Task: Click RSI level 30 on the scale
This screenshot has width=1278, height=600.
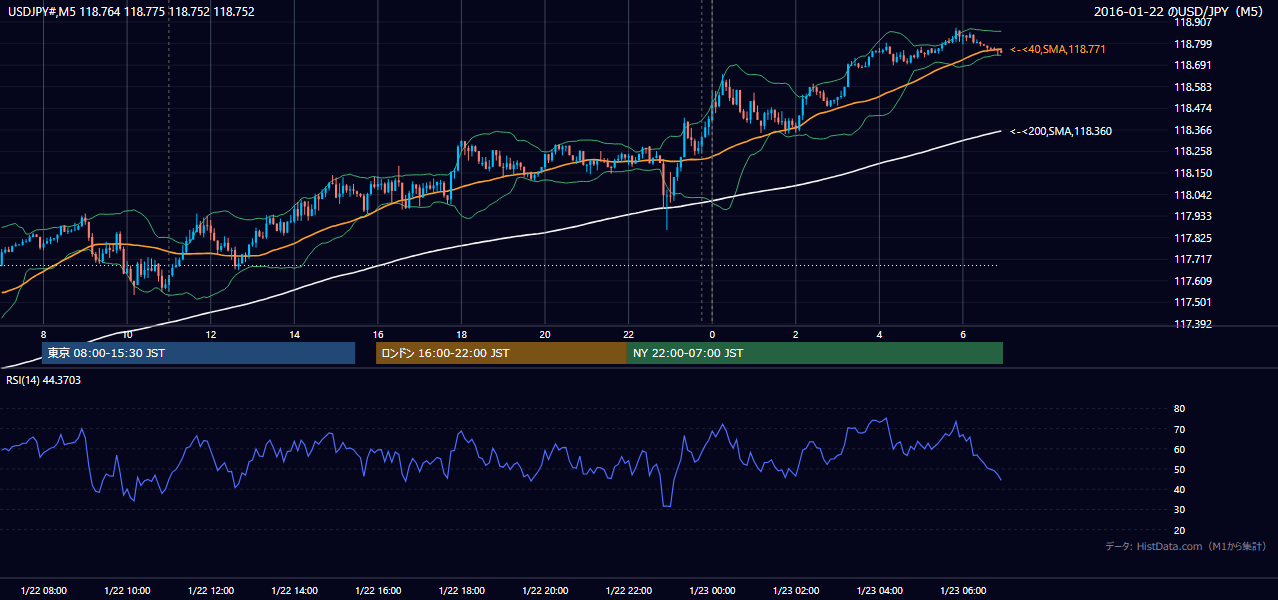Action: click(x=1179, y=510)
